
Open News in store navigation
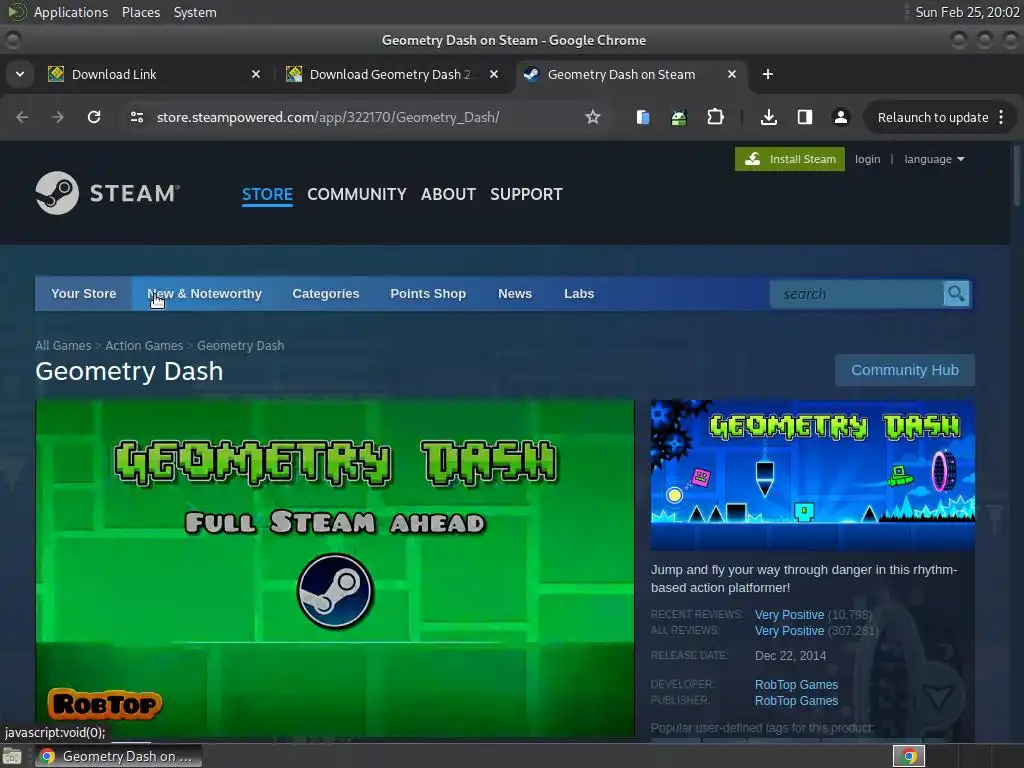(515, 294)
